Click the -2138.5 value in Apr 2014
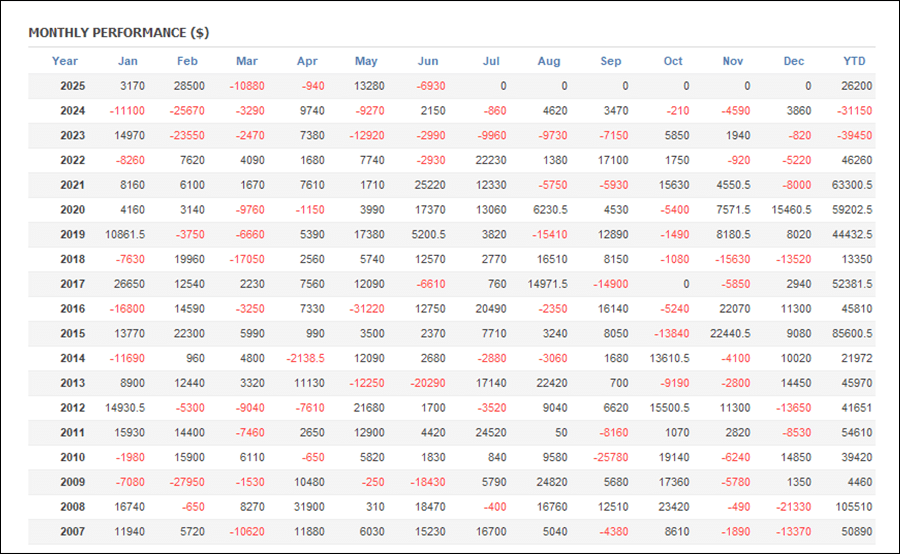Screen dimensions: 900x554 pos(305,358)
